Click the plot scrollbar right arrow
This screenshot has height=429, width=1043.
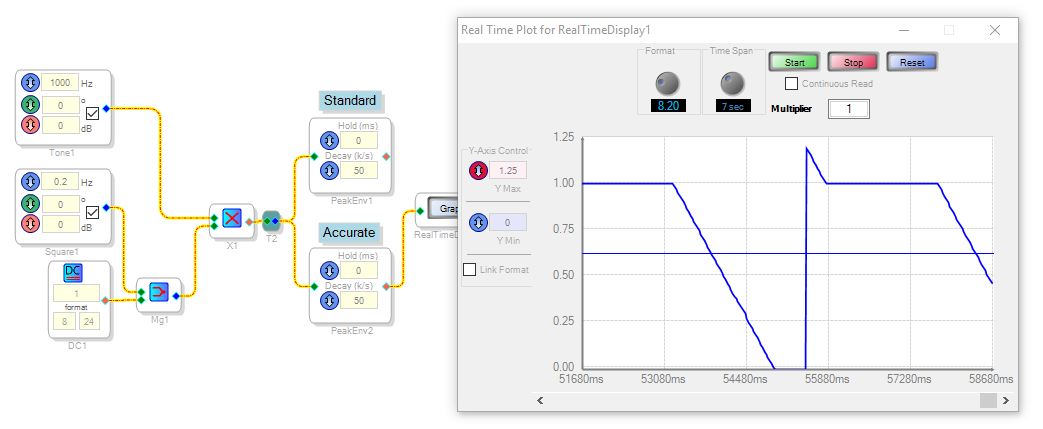1006,400
